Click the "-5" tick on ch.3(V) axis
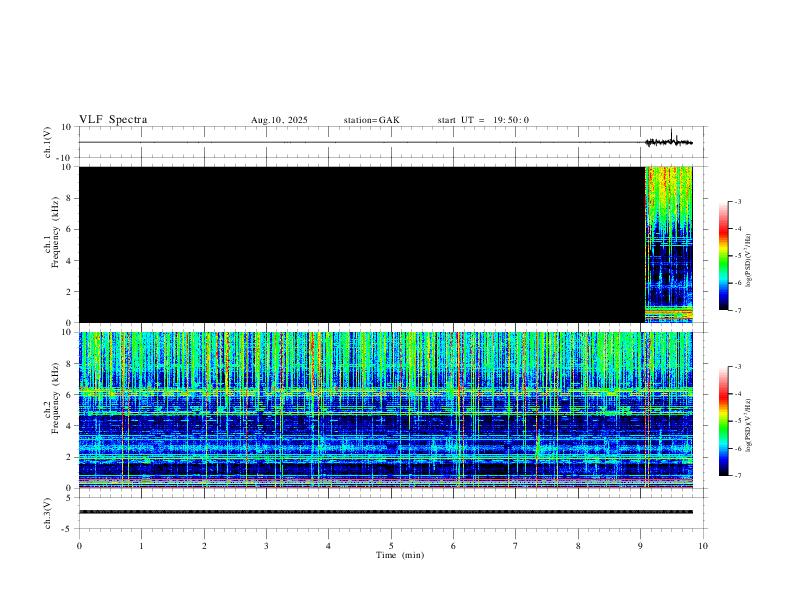Image resolution: width=792 pixels, height=612 pixels. 67,529
